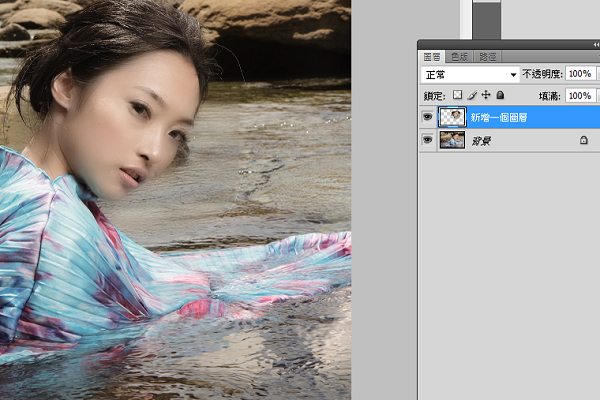
Task: Hide the 新增一個圖層 layer via eye
Action: [427, 117]
